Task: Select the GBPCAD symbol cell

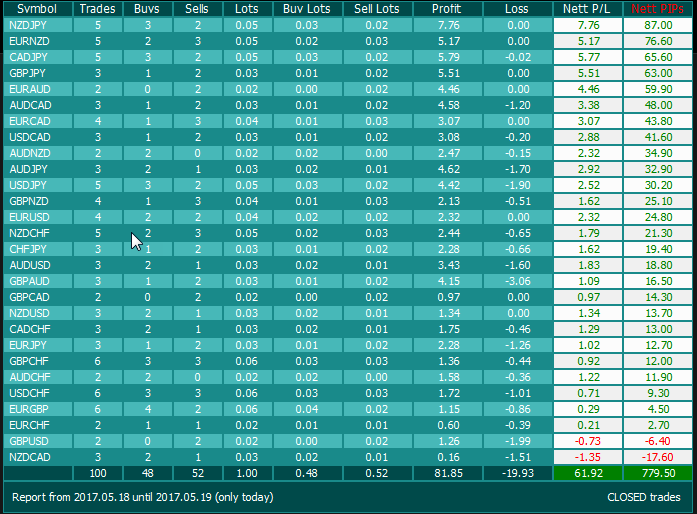Action: click(37, 297)
